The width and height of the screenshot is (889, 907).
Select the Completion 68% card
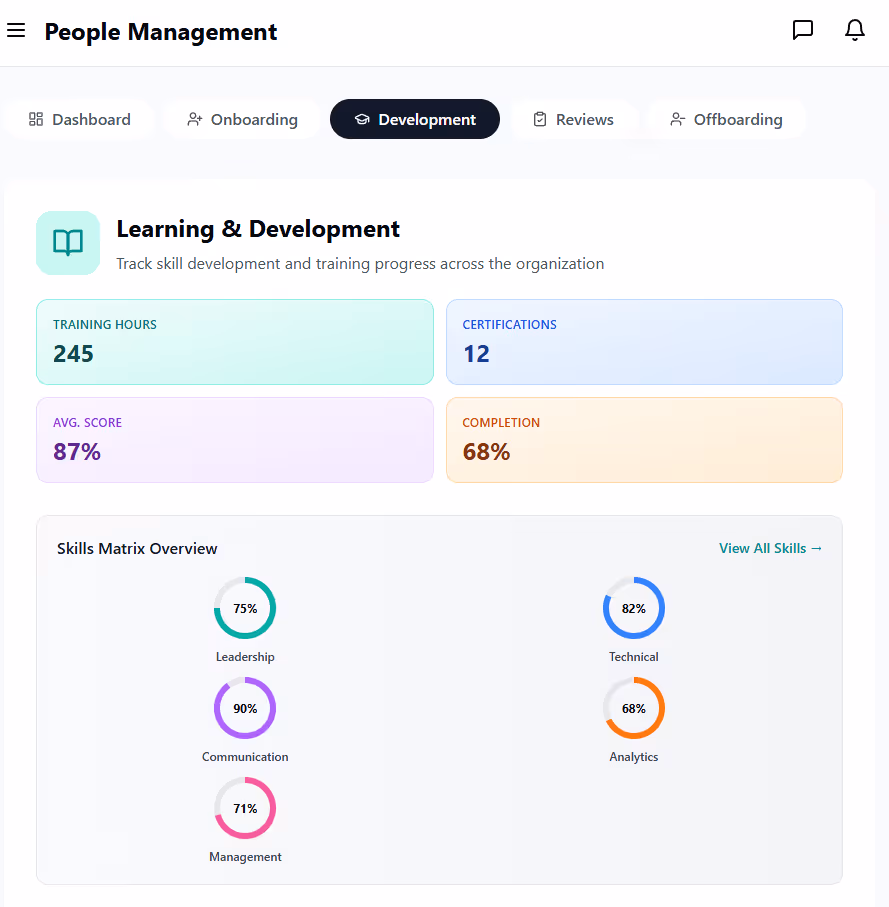click(x=644, y=439)
